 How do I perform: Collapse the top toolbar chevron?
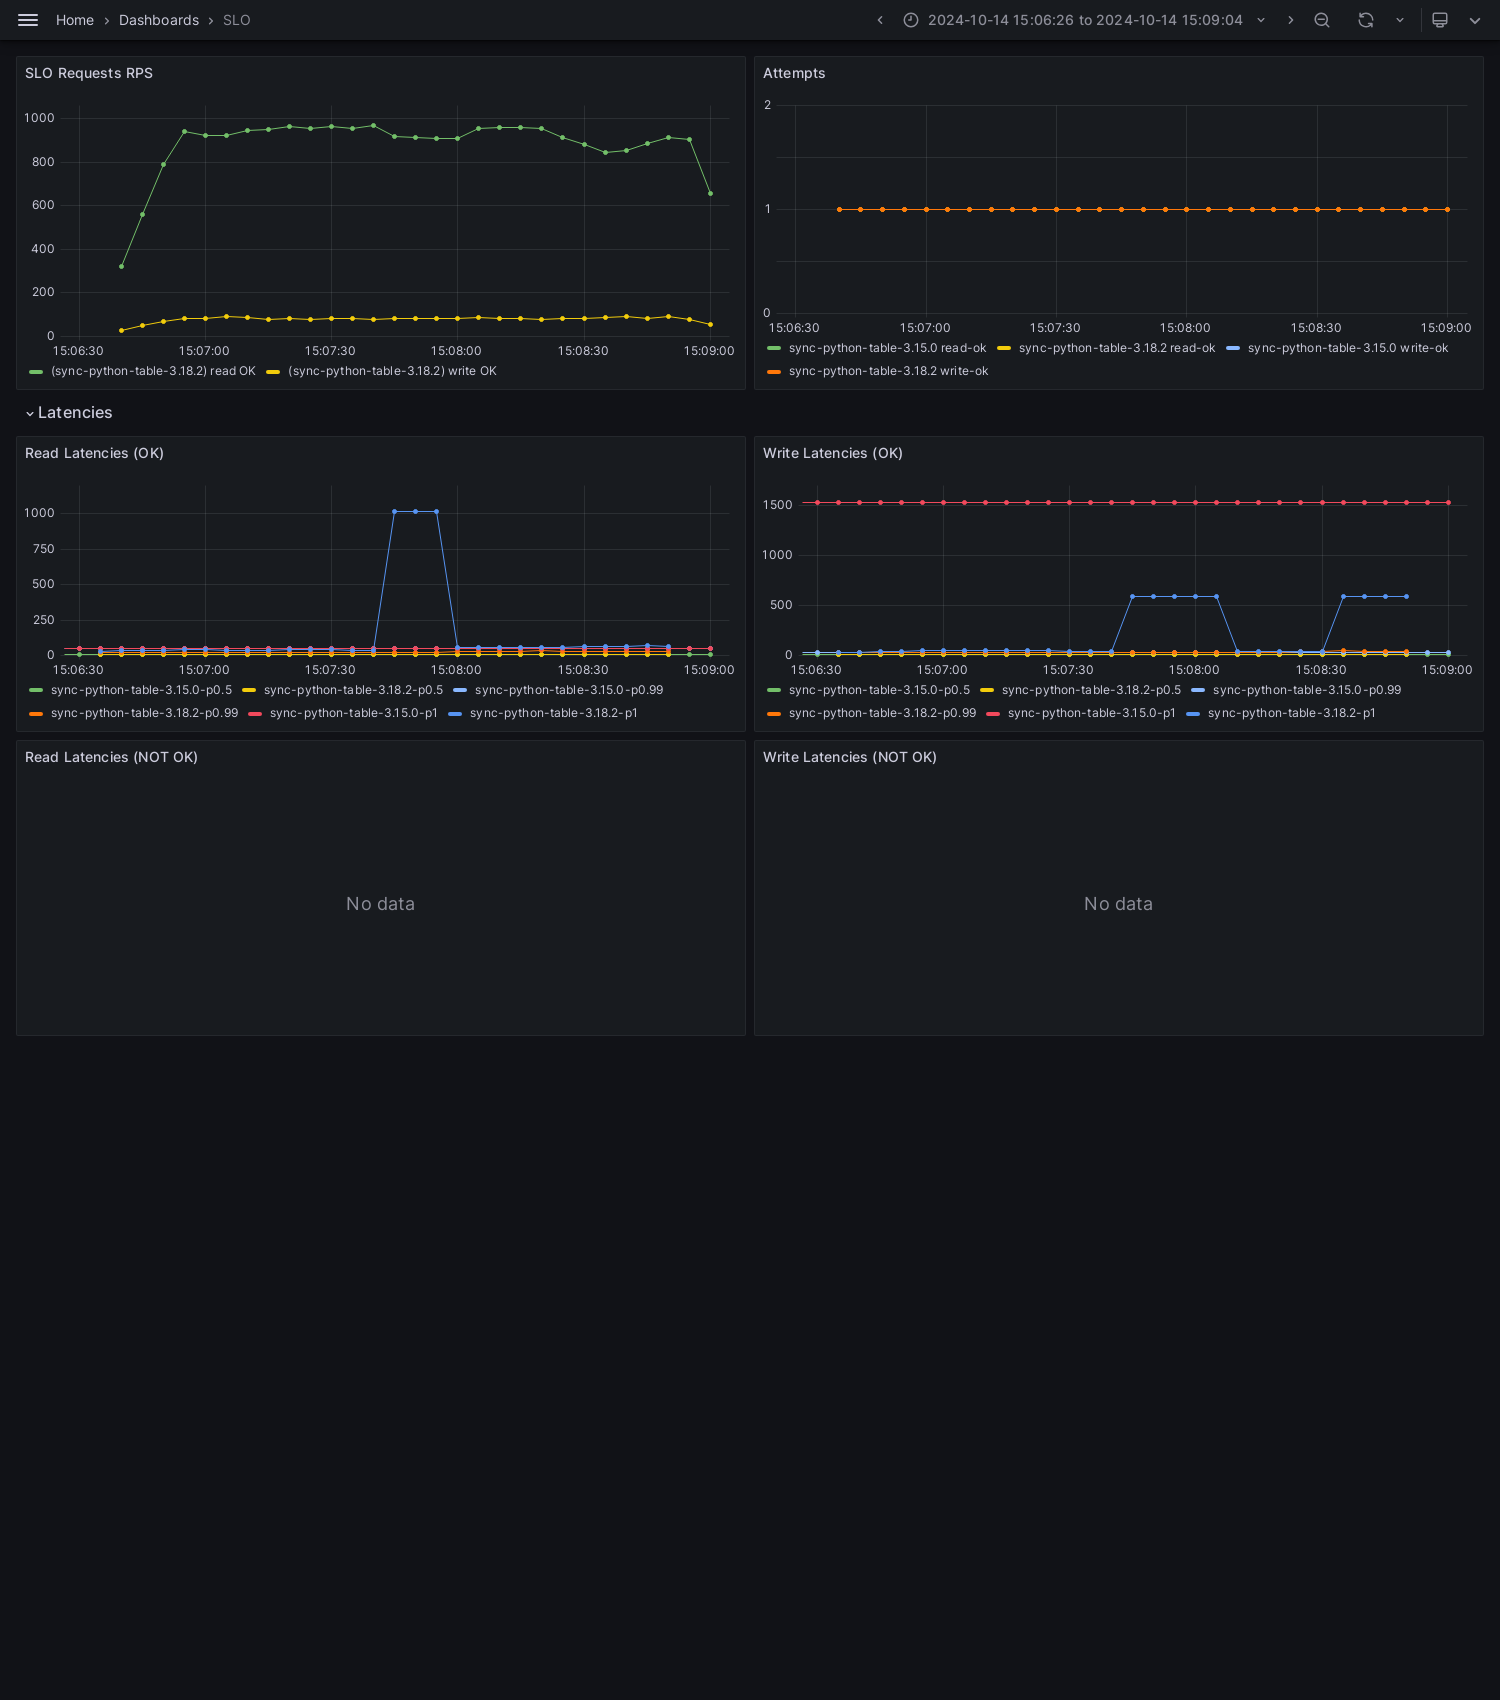pyautogui.click(x=1475, y=20)
